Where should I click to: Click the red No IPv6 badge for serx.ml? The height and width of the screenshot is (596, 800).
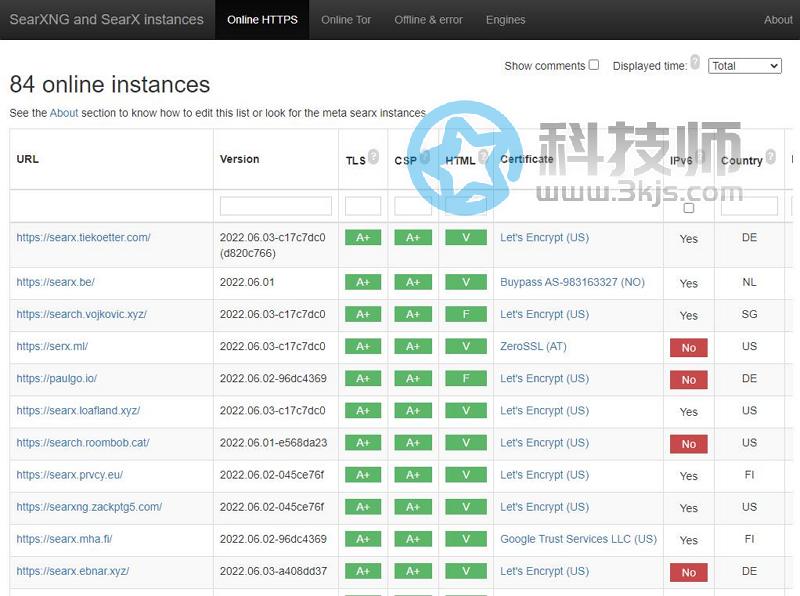click(689, 348)
